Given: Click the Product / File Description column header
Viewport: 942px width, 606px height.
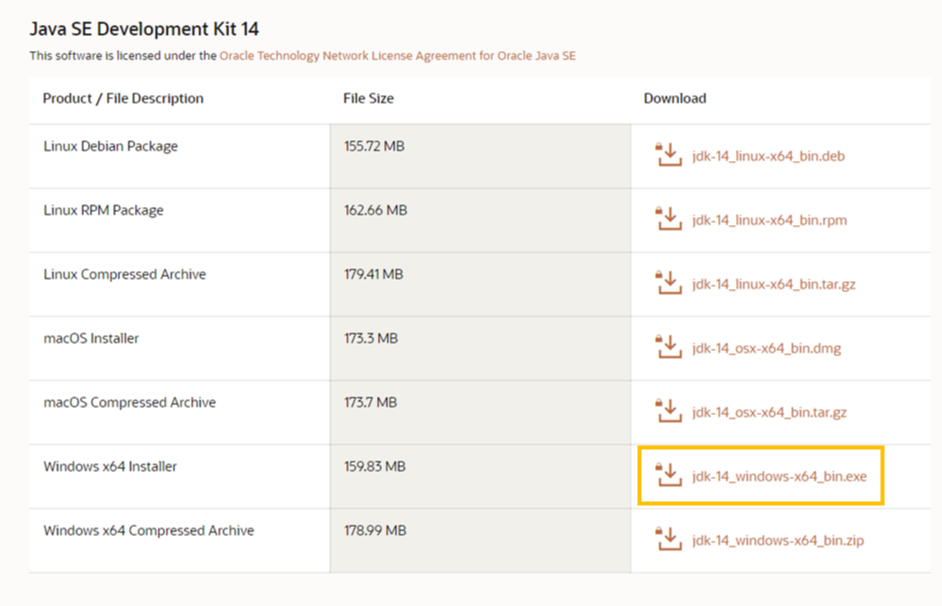Looking at the screenshot, I should pos(123,98).
